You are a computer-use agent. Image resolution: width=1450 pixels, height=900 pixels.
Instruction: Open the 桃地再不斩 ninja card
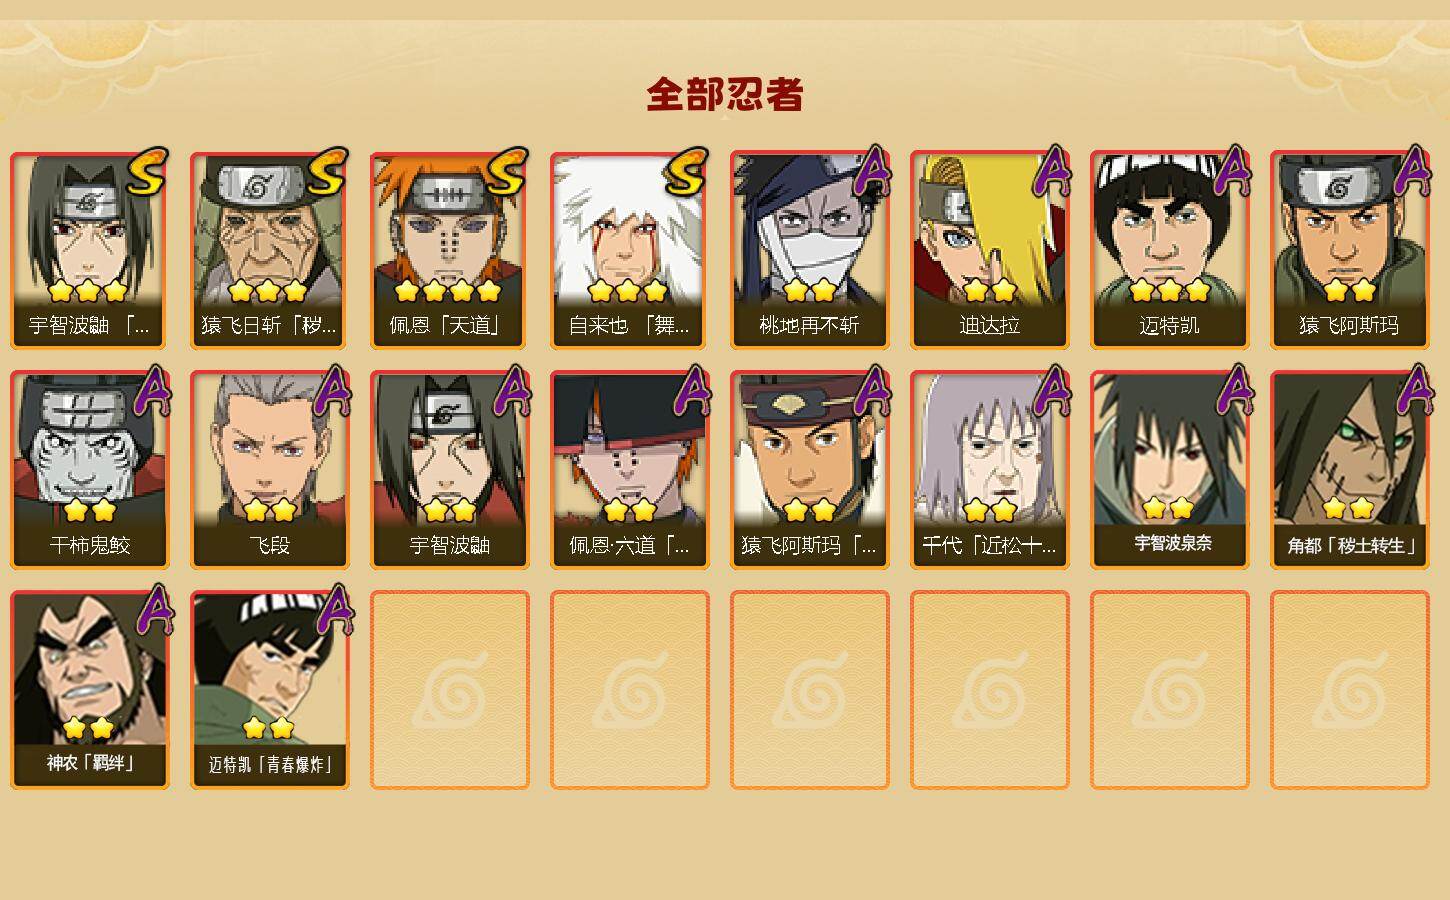tap(810, 250)
